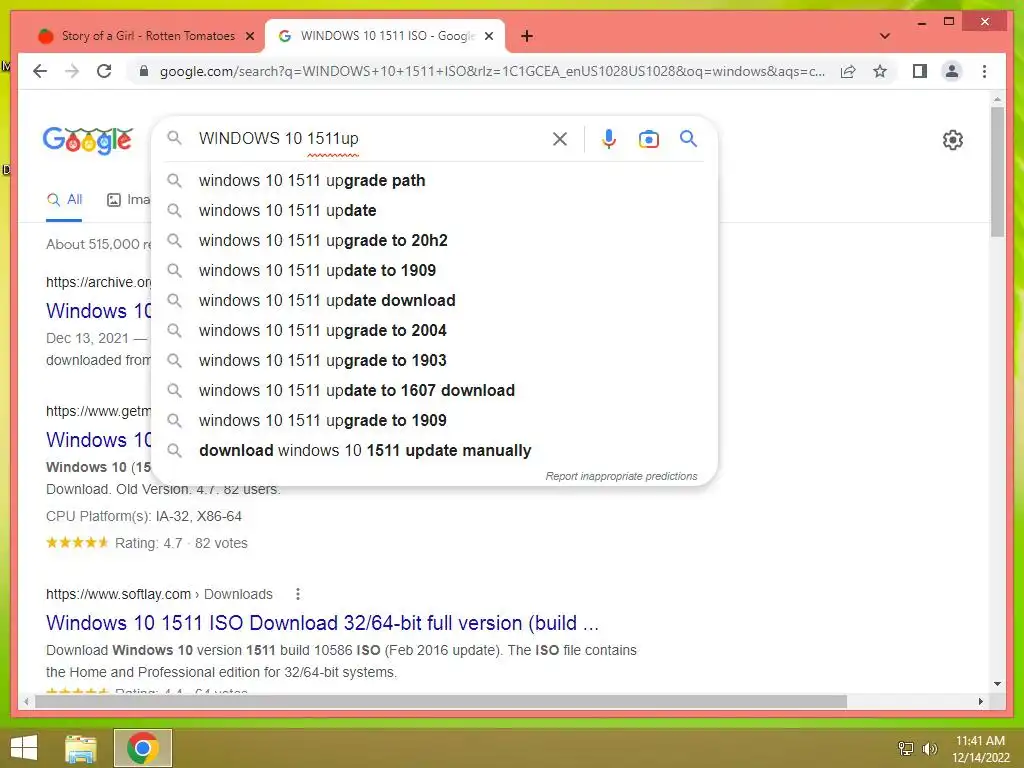1024x768 pixels.
Task: Reload the current page
Action: click(104, 71)
